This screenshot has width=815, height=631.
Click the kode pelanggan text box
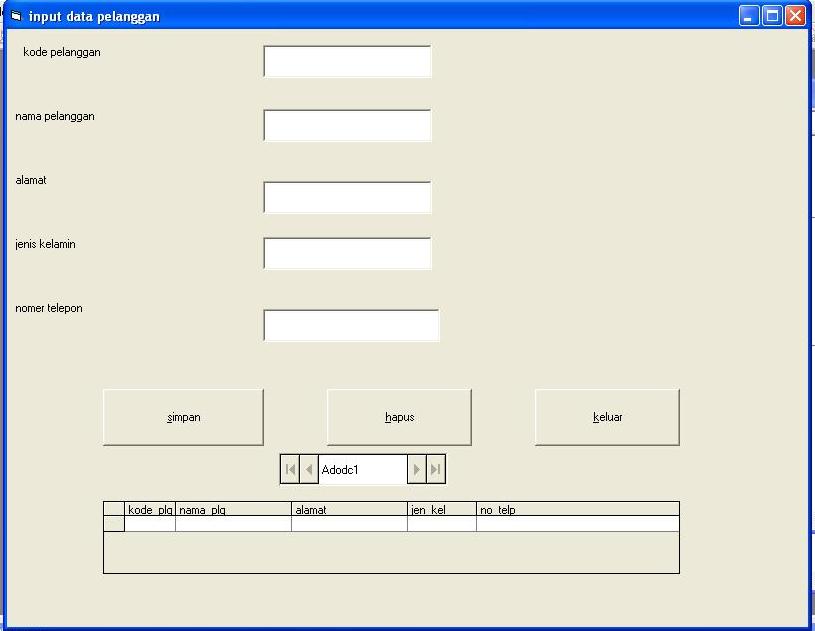346,61
